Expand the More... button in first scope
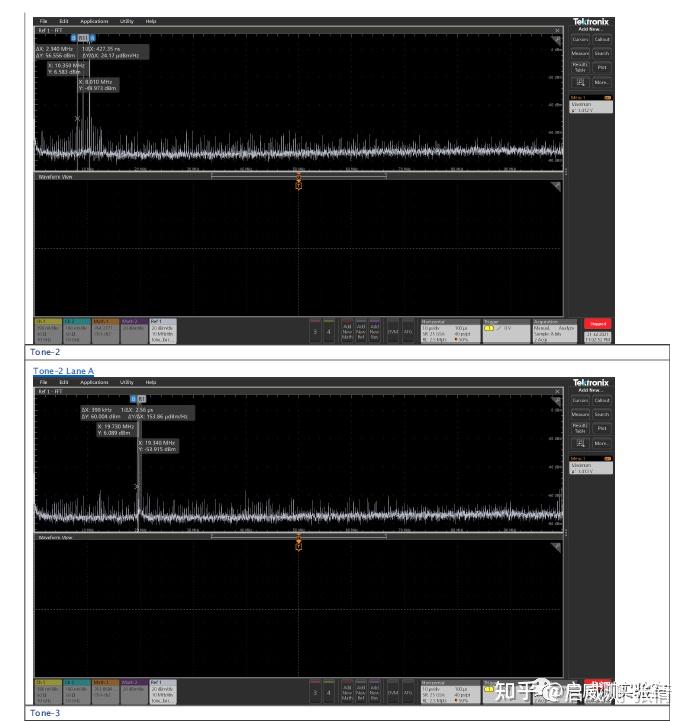The height and width of the screenshot is (721, 689). tap(601, 82)
